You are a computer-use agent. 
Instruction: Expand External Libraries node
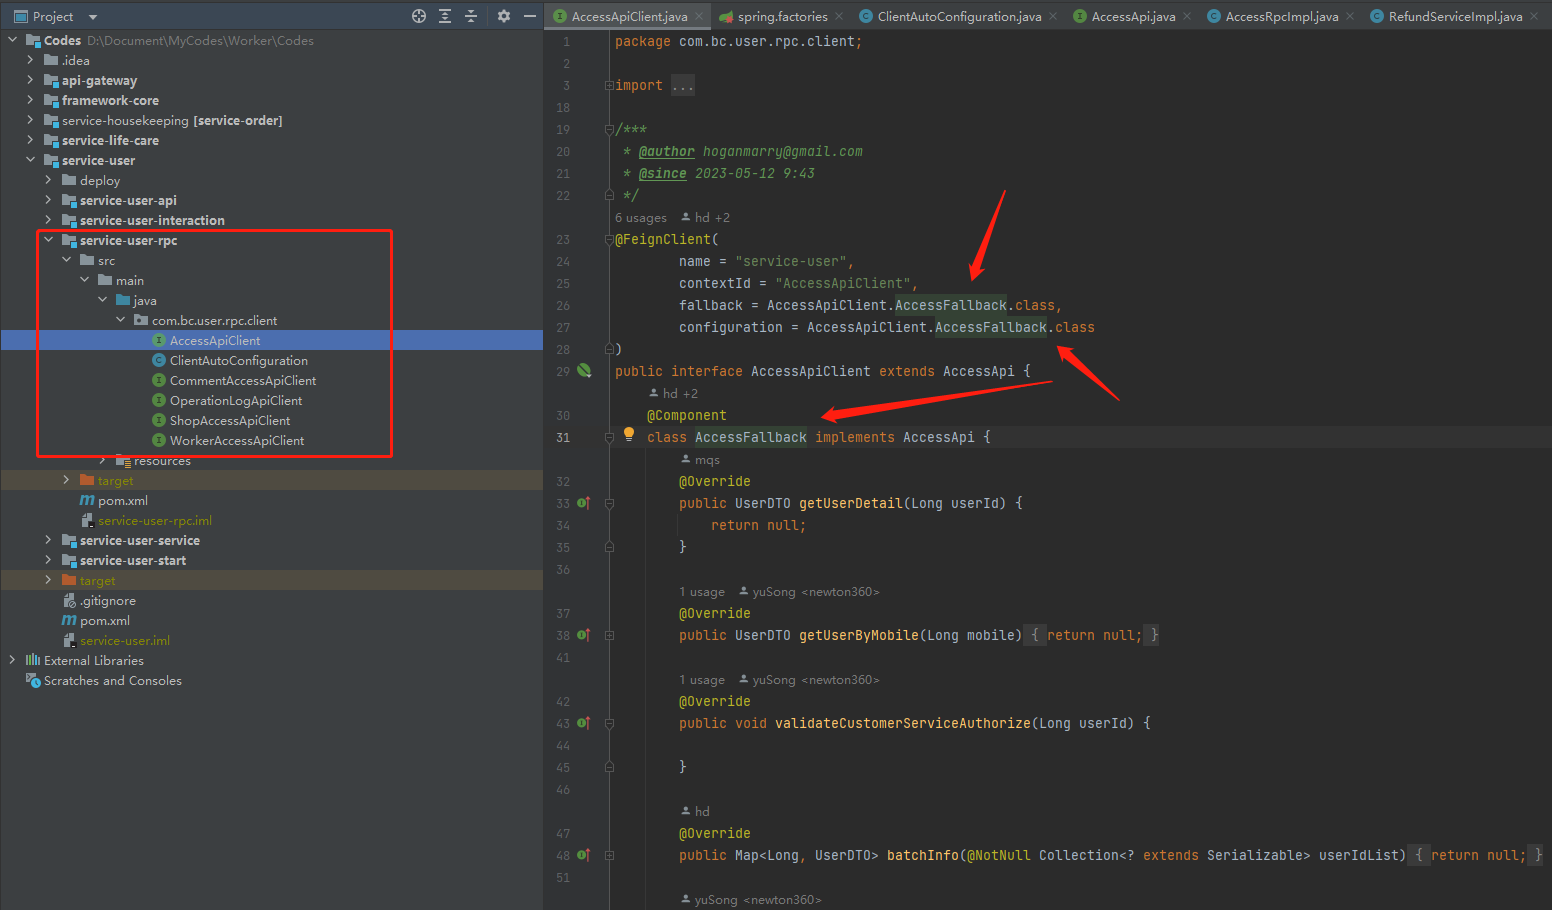12,660
